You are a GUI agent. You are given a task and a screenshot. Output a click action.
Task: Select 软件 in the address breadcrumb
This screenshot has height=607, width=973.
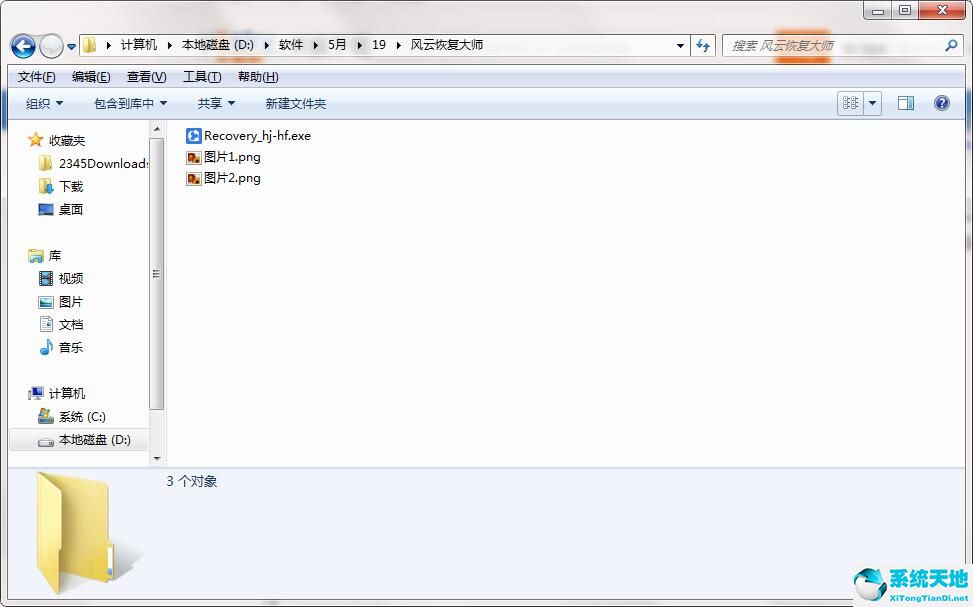pos(290,45)
